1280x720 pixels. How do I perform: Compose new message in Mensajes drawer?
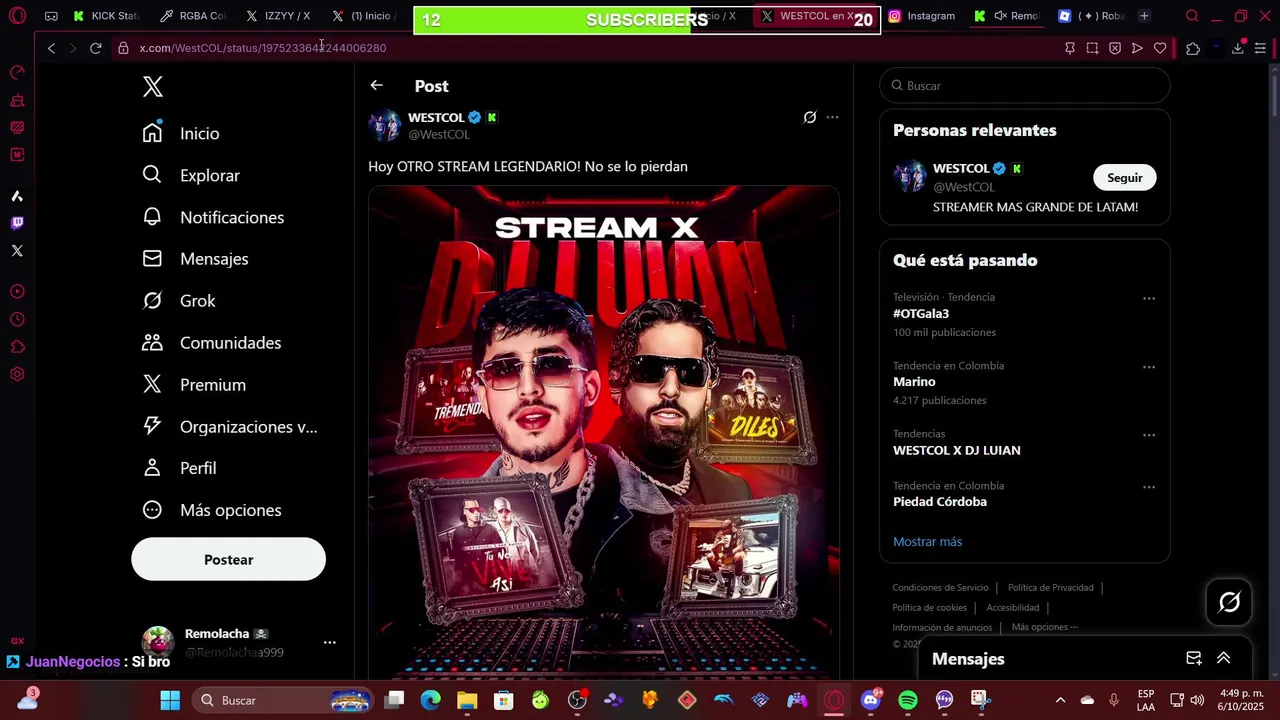(x=1194, y=658)
